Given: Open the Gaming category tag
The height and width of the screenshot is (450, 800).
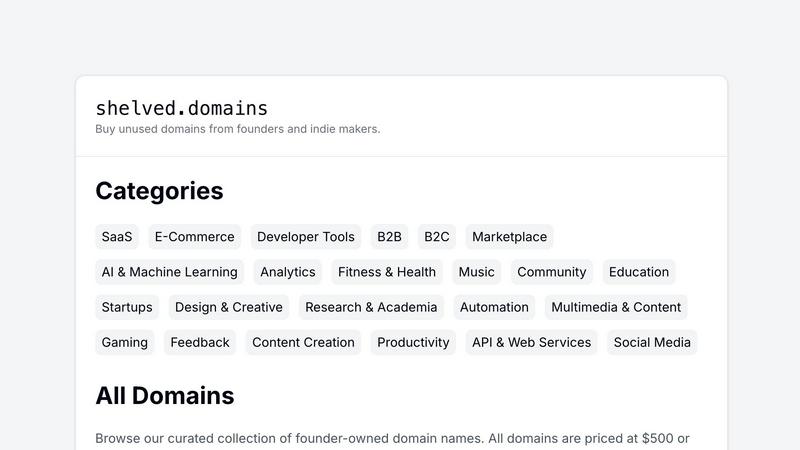Looking at the screenshot, I should [x=125, y=342].
